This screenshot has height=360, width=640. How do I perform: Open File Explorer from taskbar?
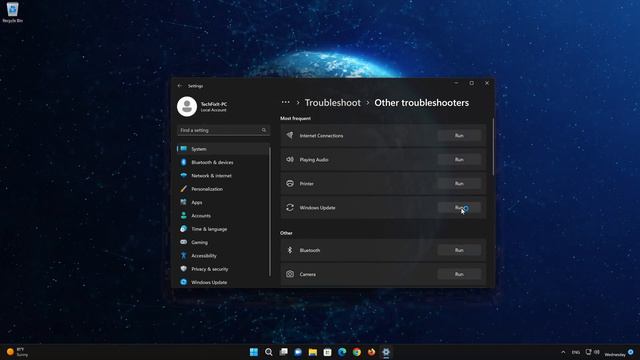click(313, 352)
